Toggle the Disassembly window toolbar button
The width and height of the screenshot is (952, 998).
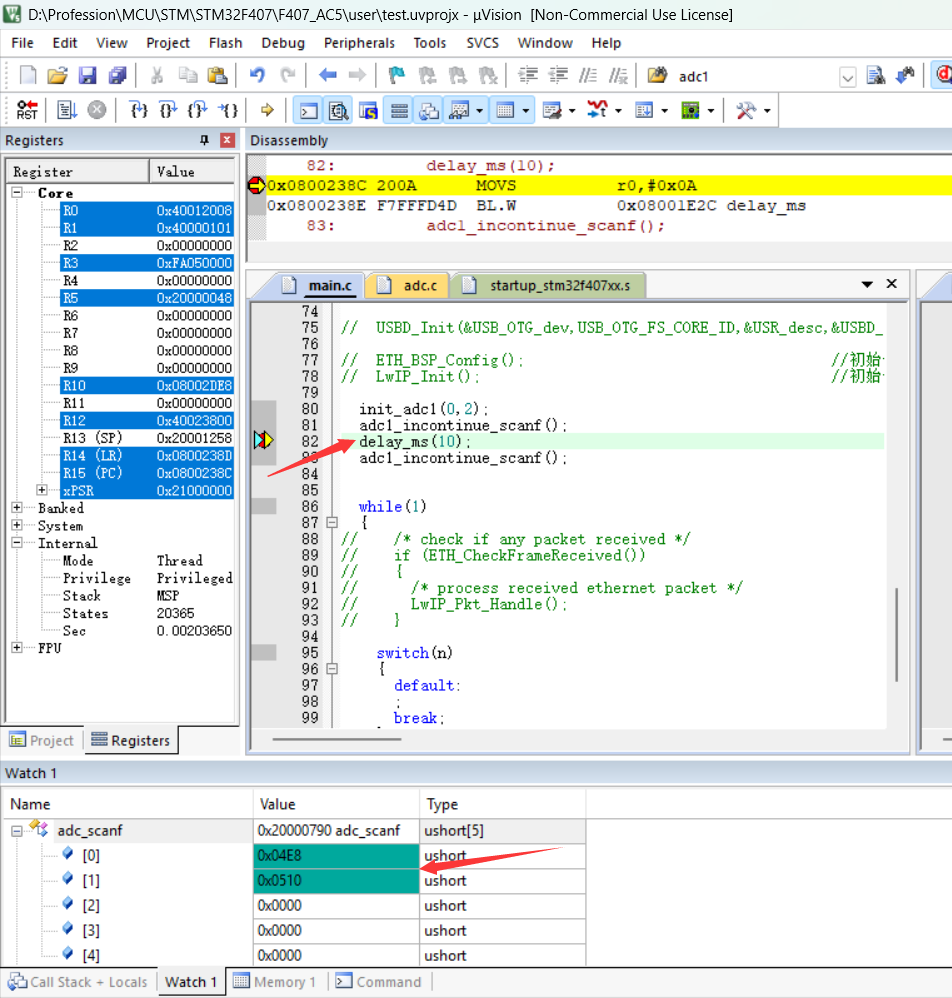coord(339,110)
